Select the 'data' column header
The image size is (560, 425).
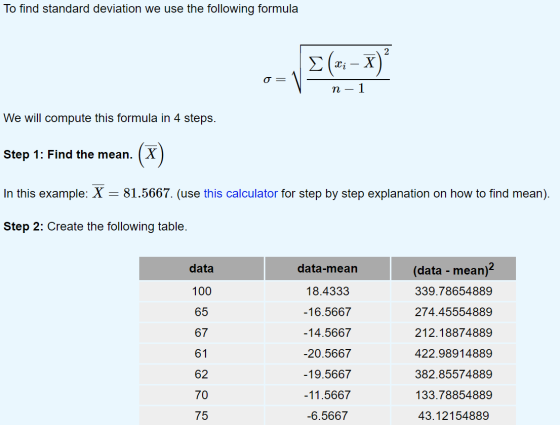(201, 268)
